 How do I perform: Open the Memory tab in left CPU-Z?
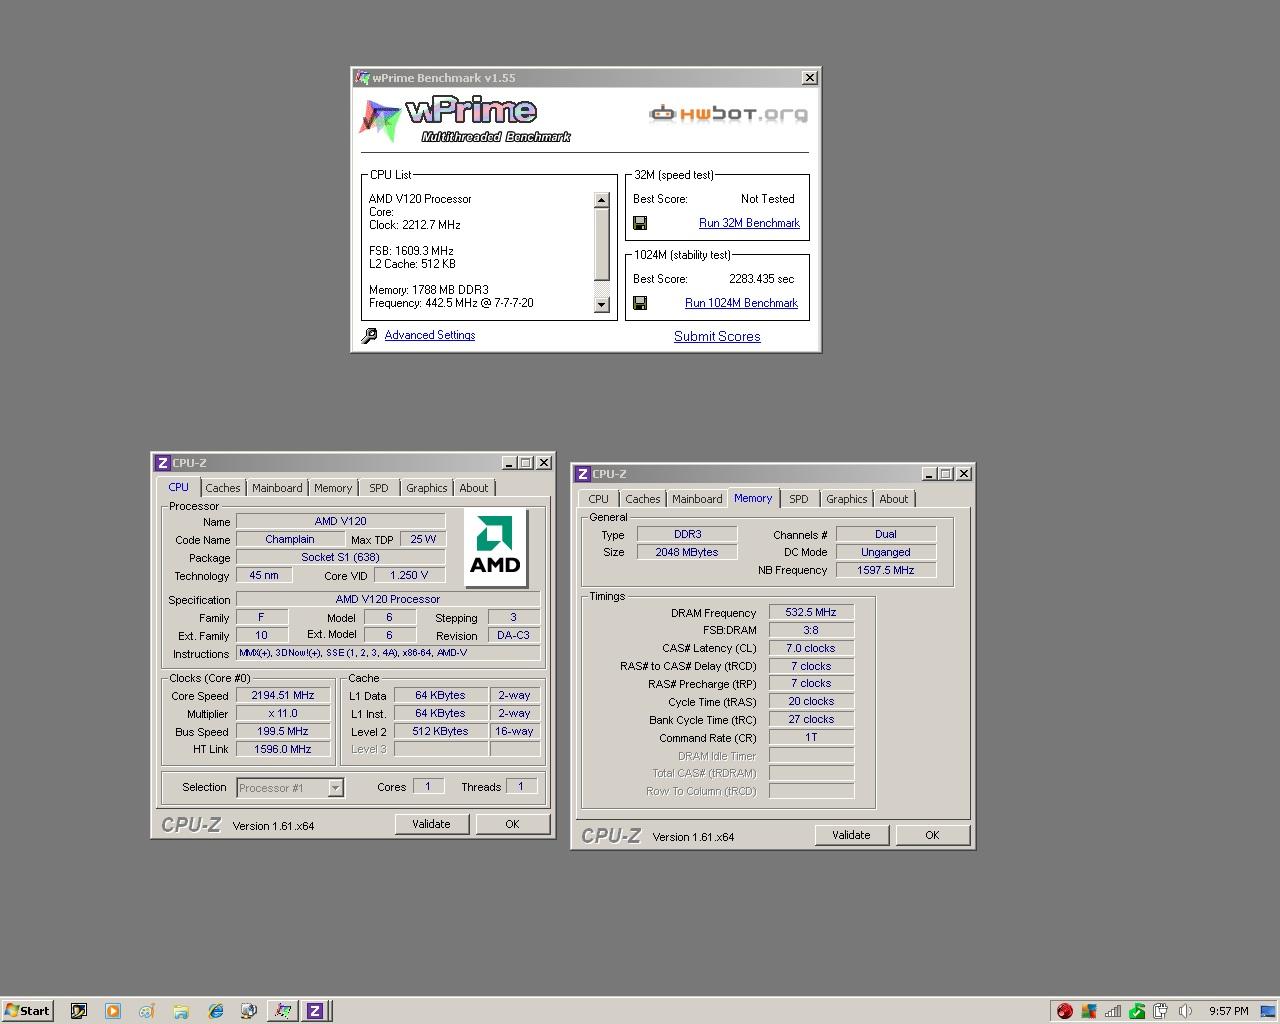pos(333,488)
